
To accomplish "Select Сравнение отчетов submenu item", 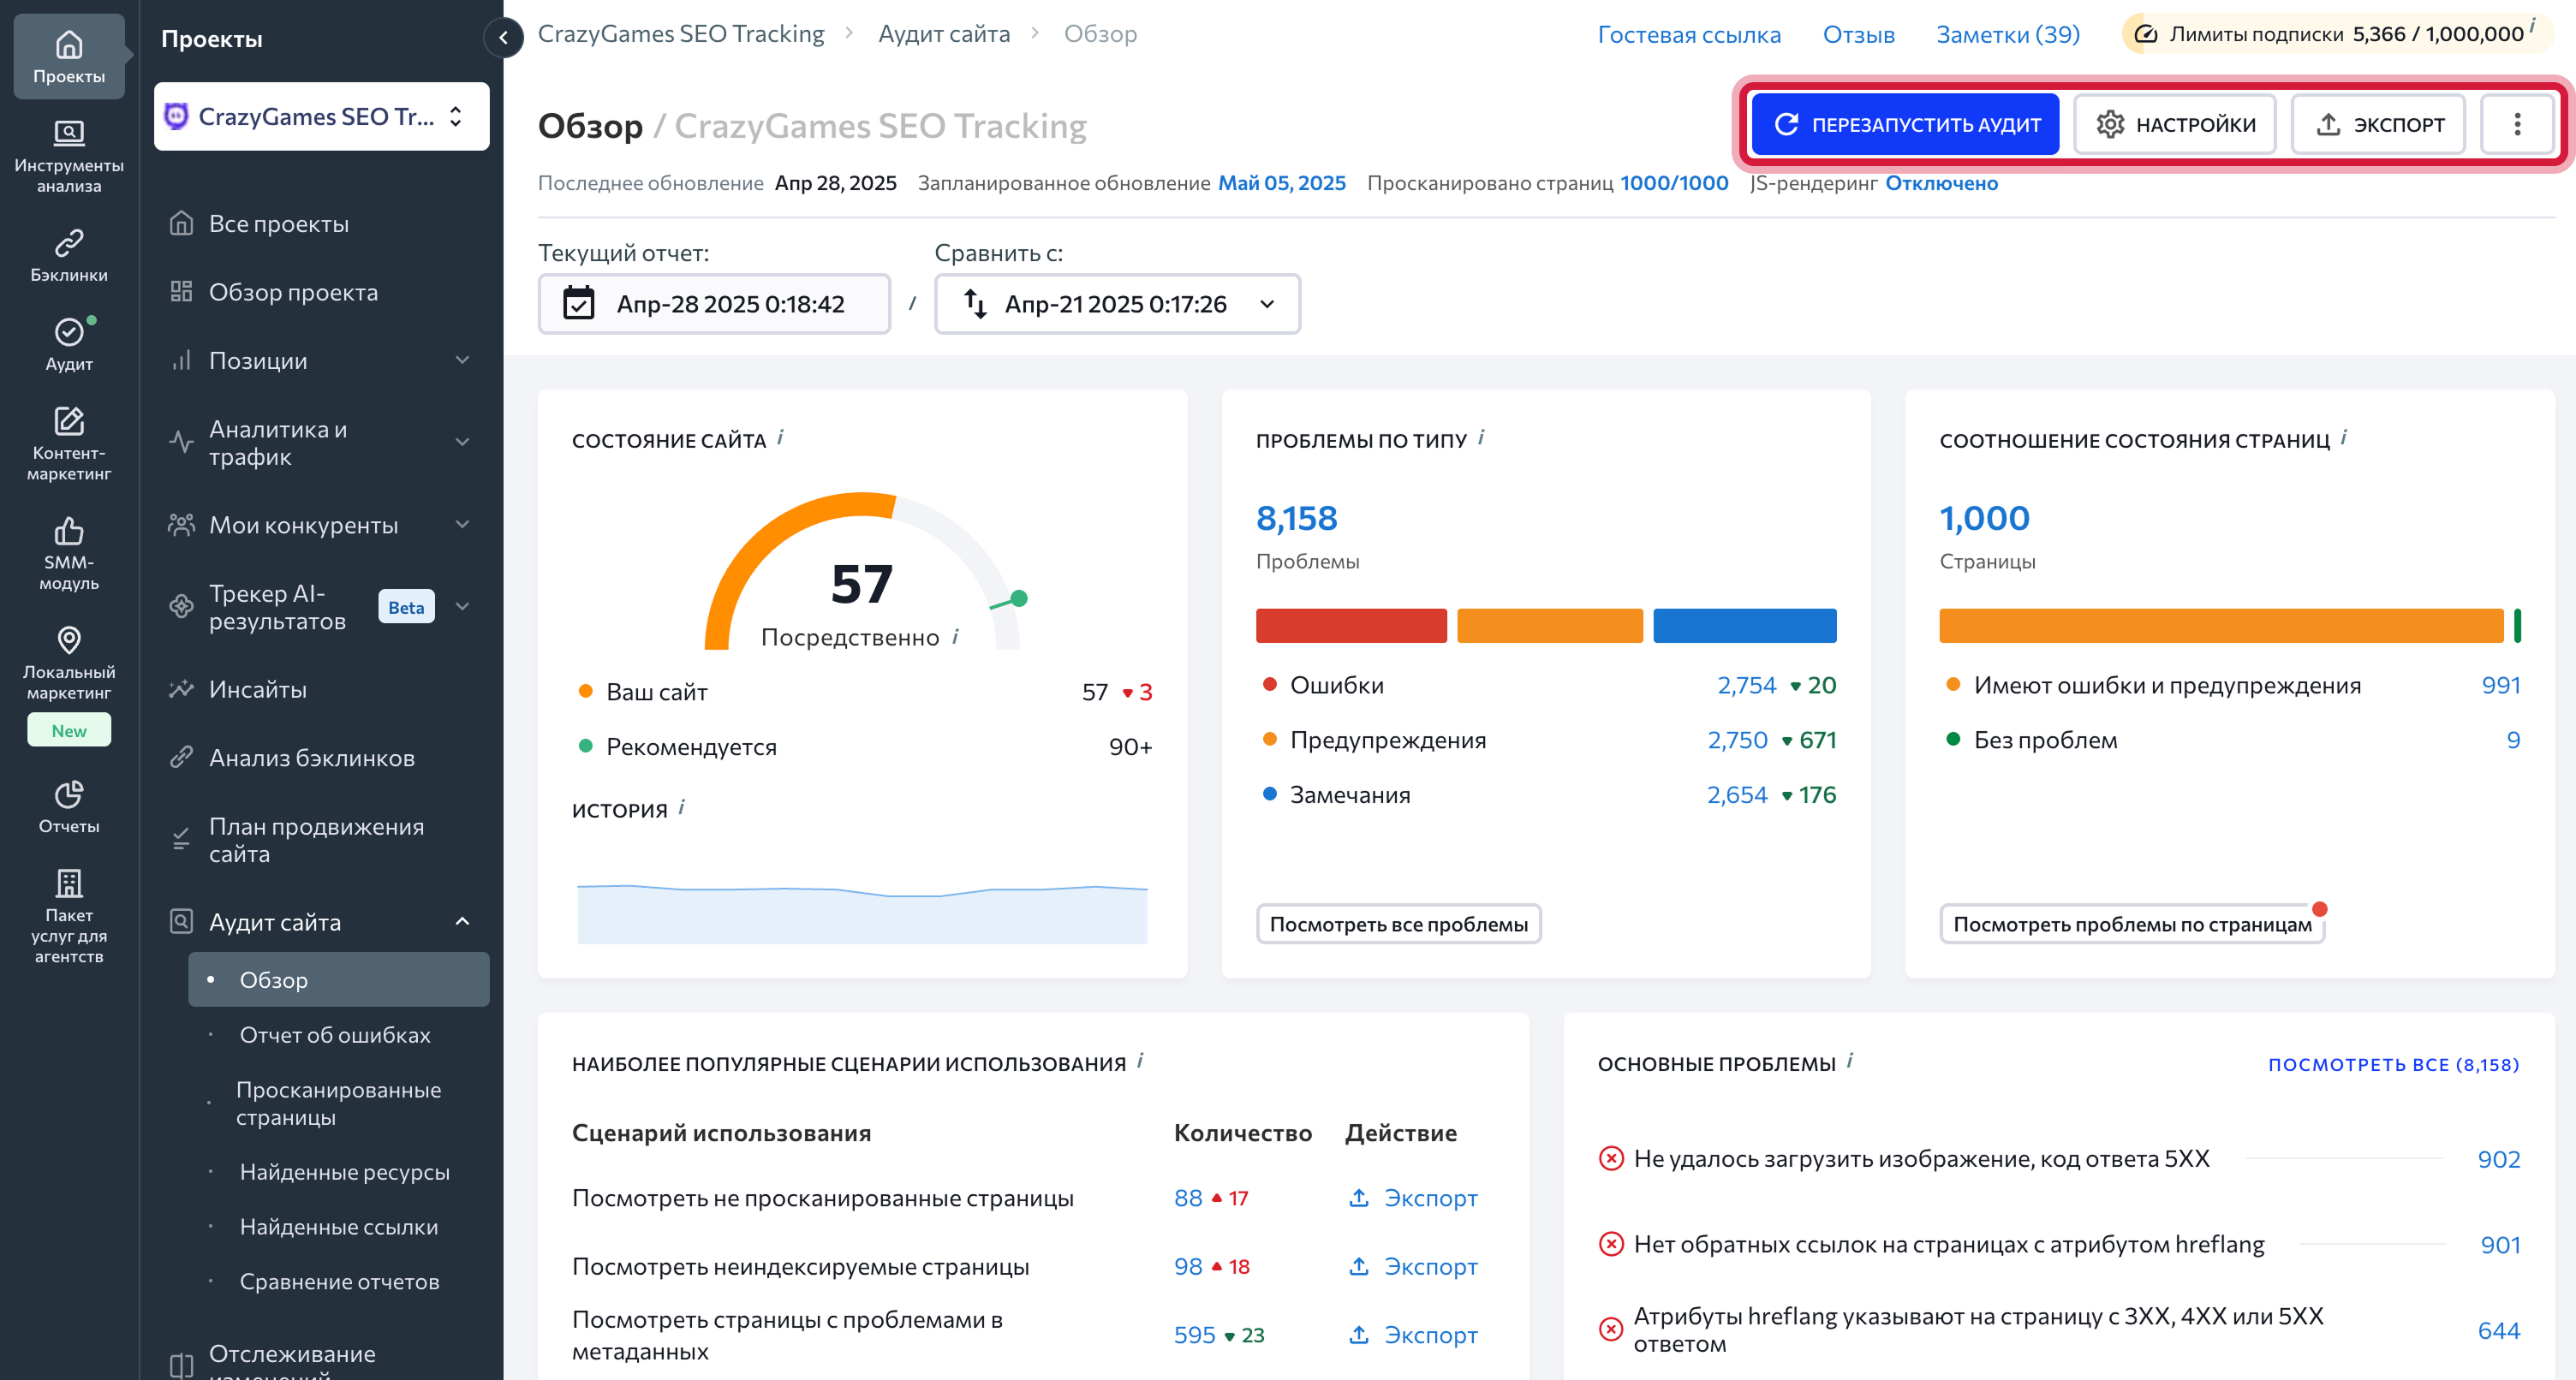I will 339,1281.
